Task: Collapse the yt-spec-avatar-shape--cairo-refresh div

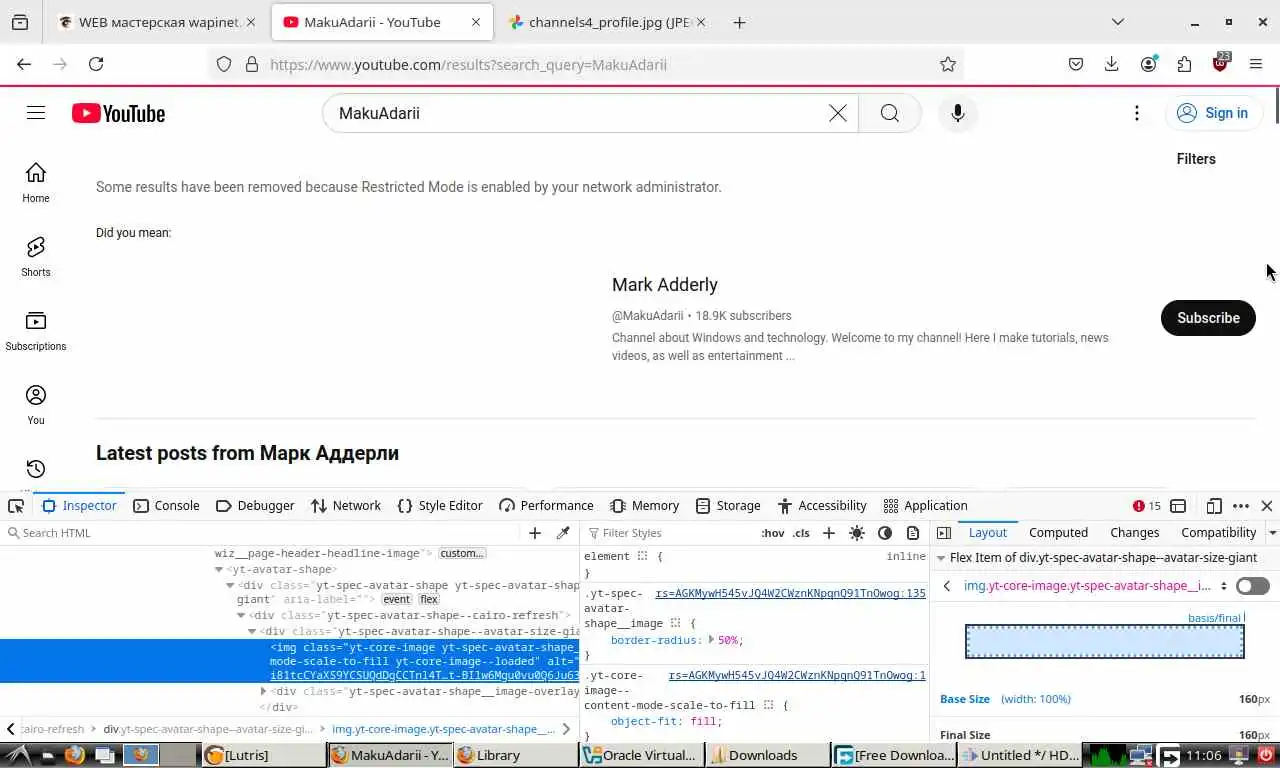Action: pyautogui.click(x=243, y=615)
